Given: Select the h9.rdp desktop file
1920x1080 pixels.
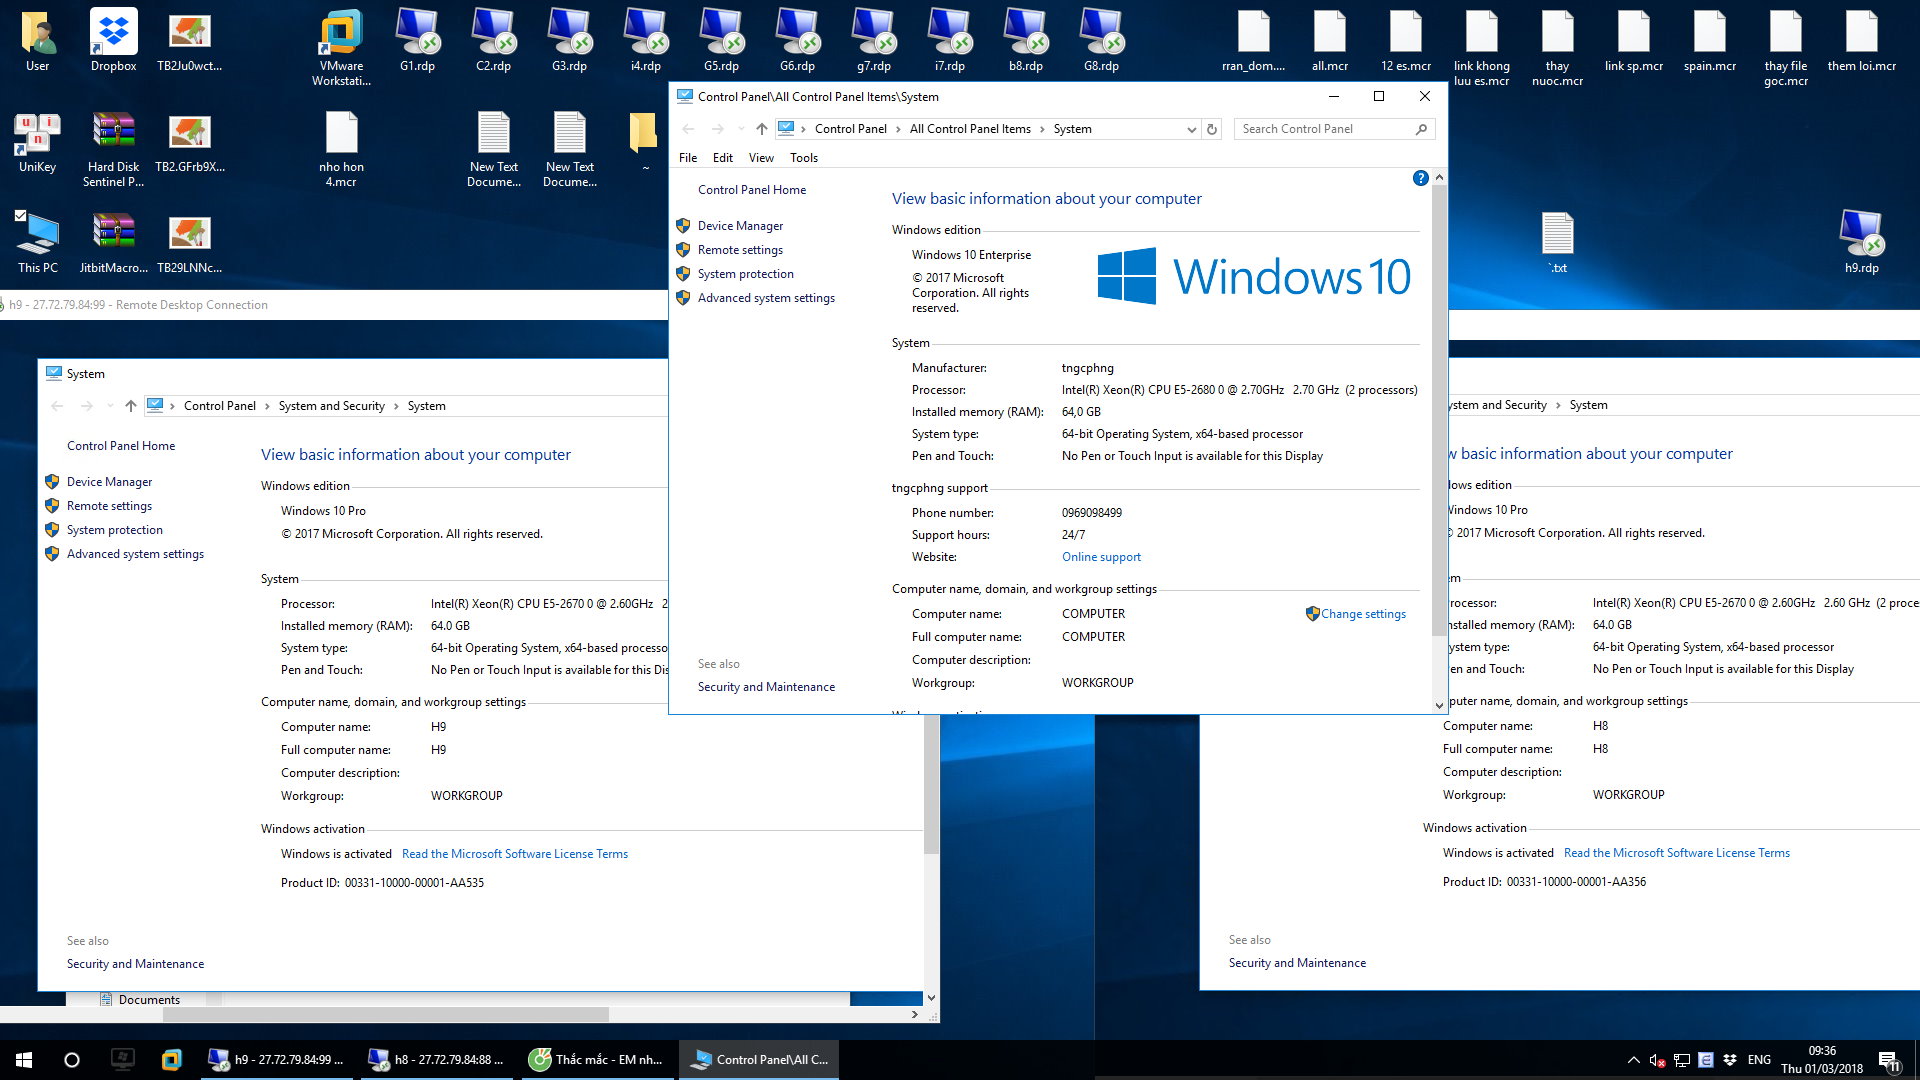Looking at the screenshot, I should pyautogui.click(x=1861, y=241).
